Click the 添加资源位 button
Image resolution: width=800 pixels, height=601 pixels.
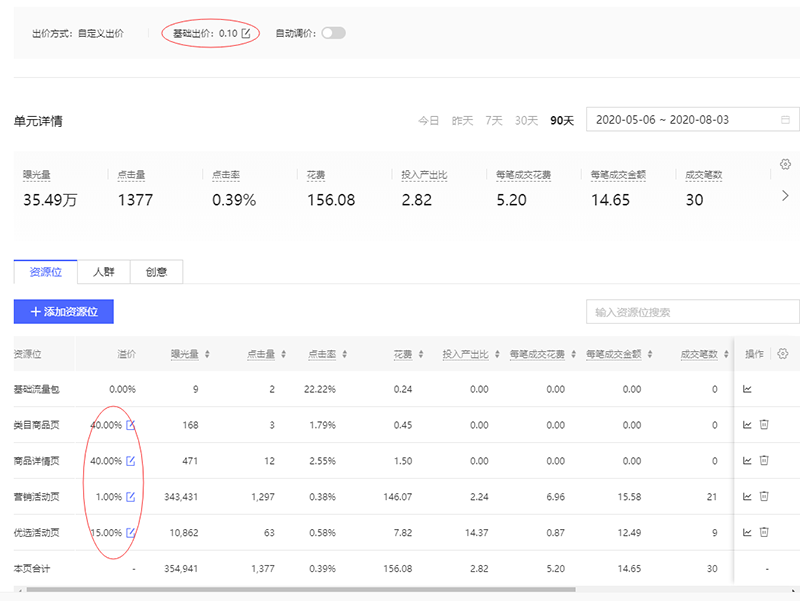pos(64,312)
